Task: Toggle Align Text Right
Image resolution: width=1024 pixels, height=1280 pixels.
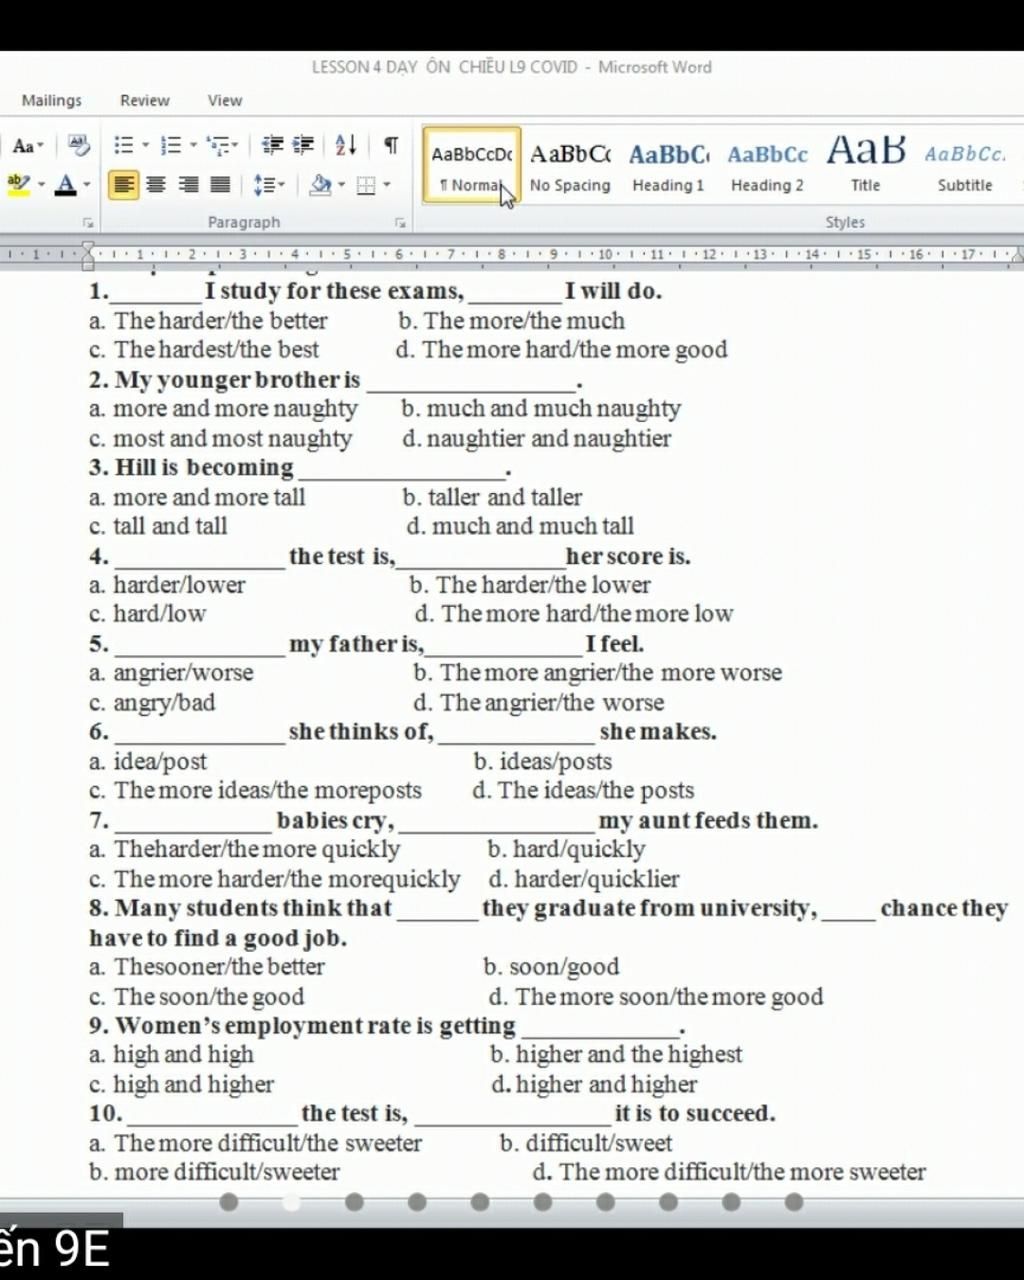Action: pyautogui.click(x=188, y=185)
